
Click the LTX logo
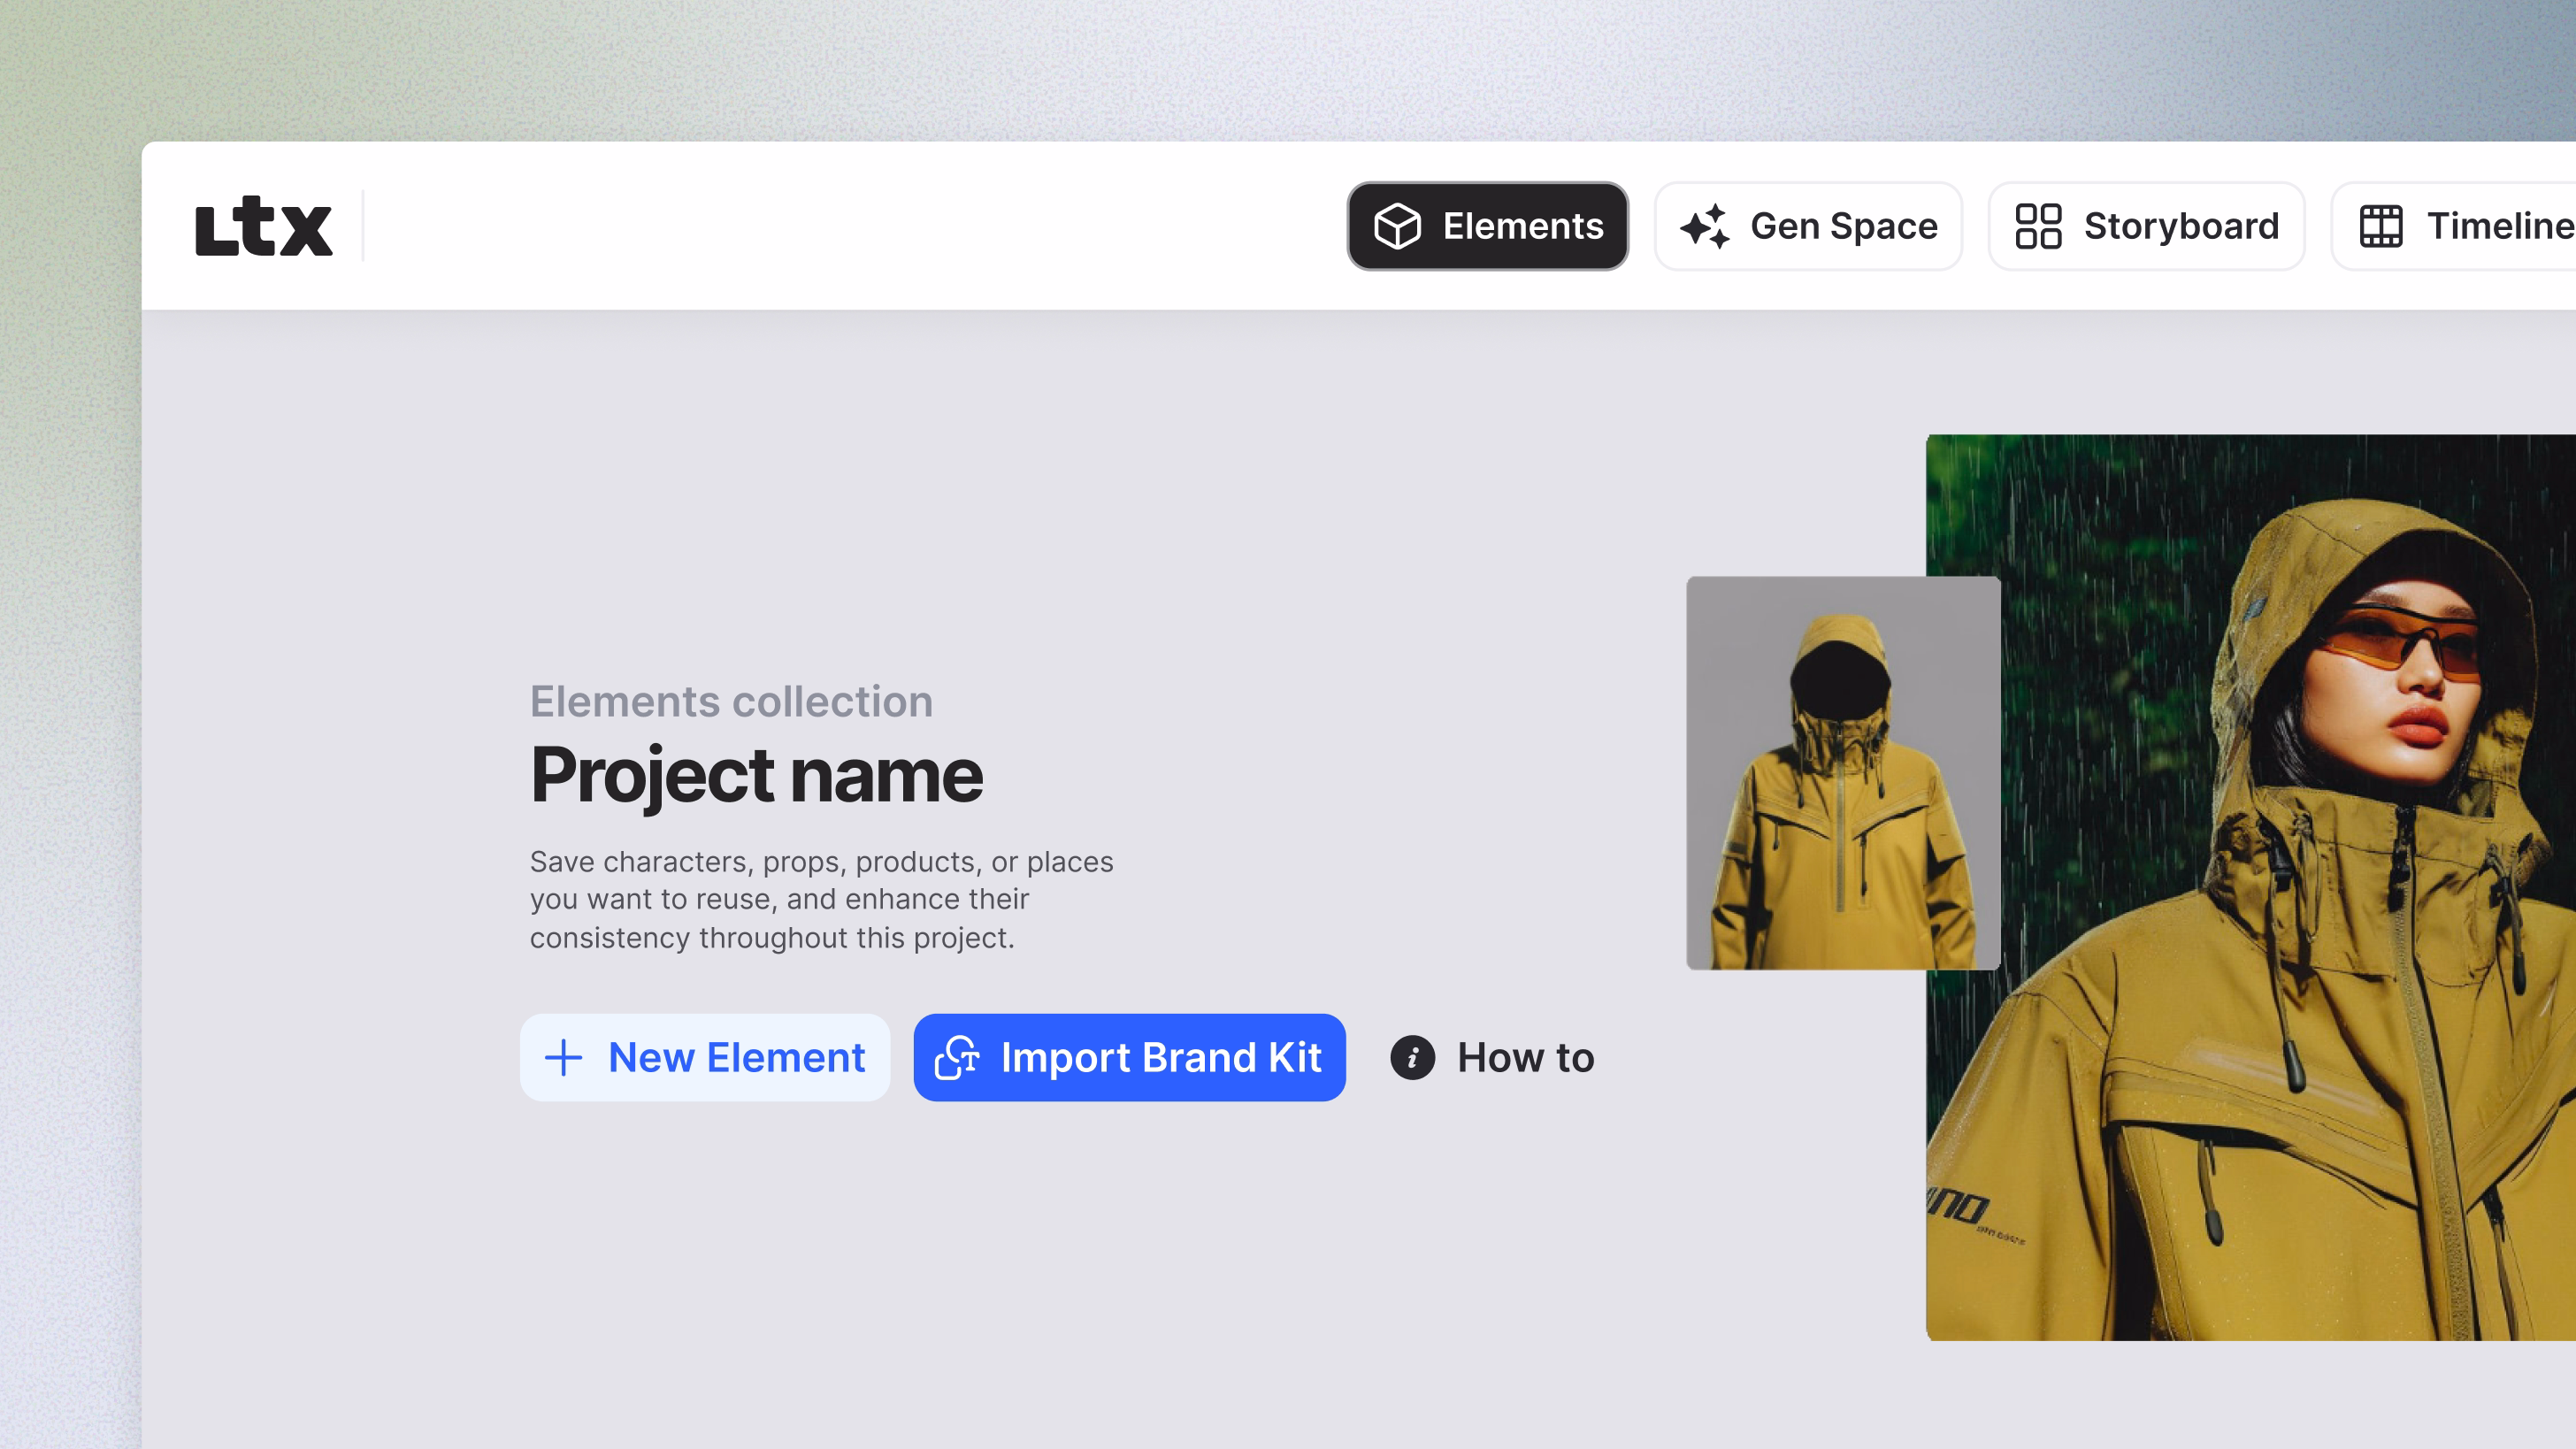click(263, 227)
